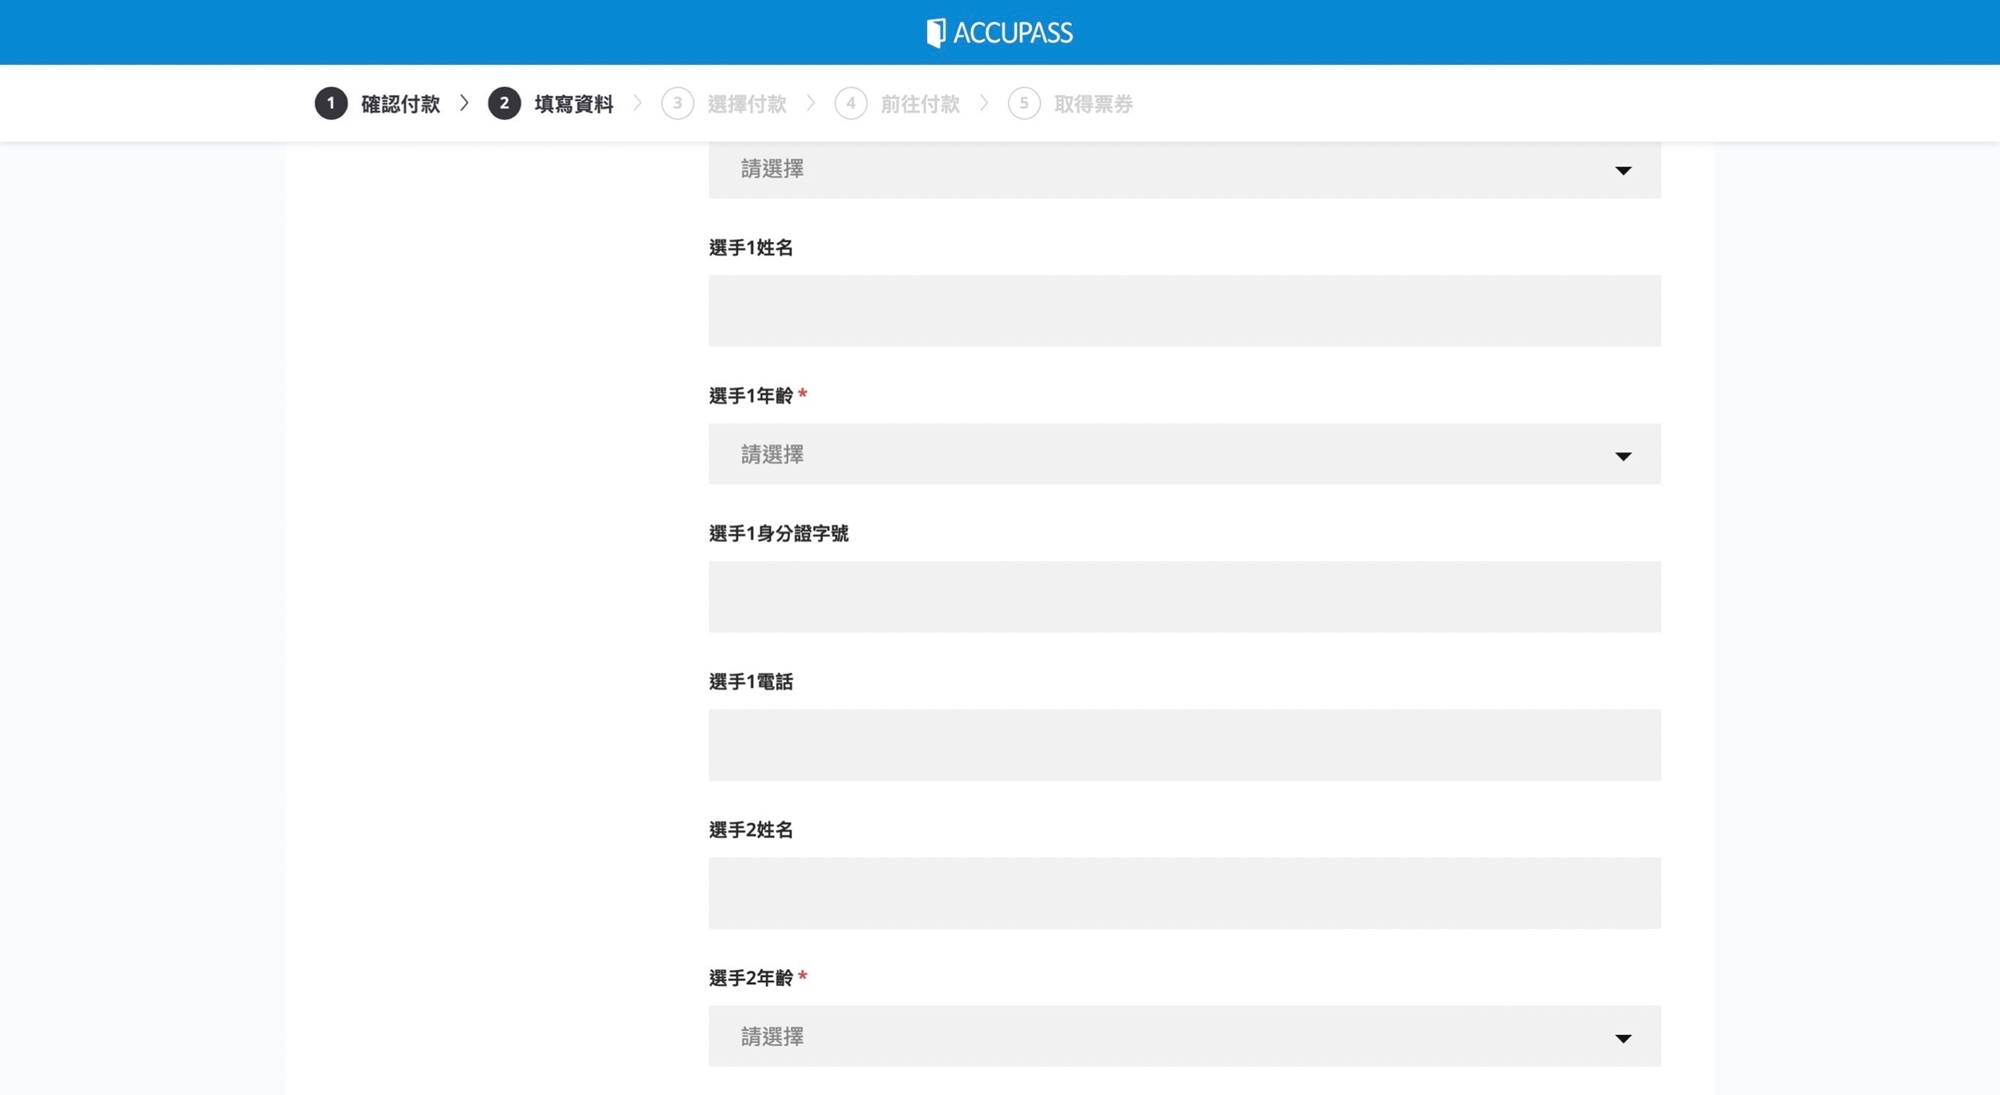
Task: Go to the 取得票券 step label
Action: (x=1092, y=104)
